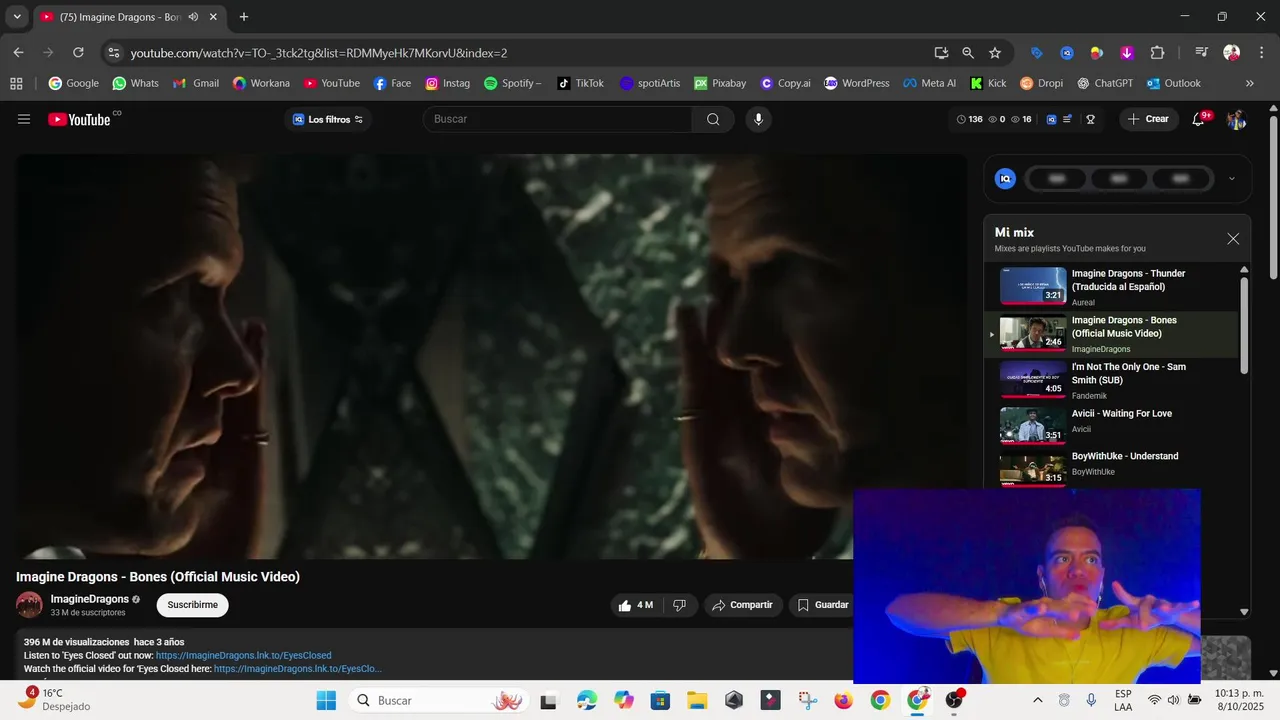The image size is (1280, 720).
Task: Expand the vidIQ panel chevron
Action: pos(1231,179)
